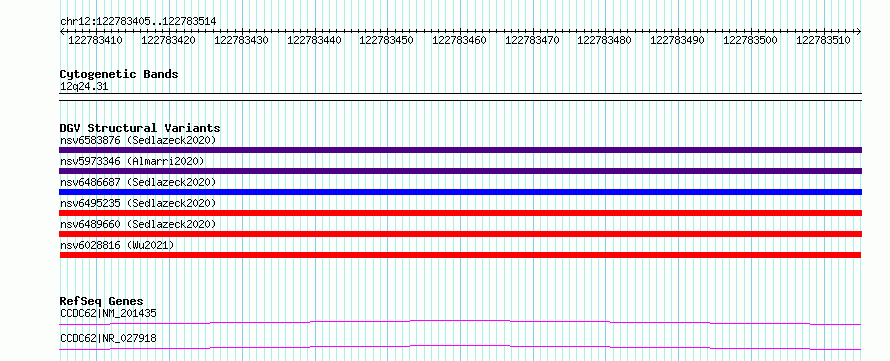Click ruler position 122783420
The height and width of the screenshot is (361, 890).
click(x=168, y=40)
